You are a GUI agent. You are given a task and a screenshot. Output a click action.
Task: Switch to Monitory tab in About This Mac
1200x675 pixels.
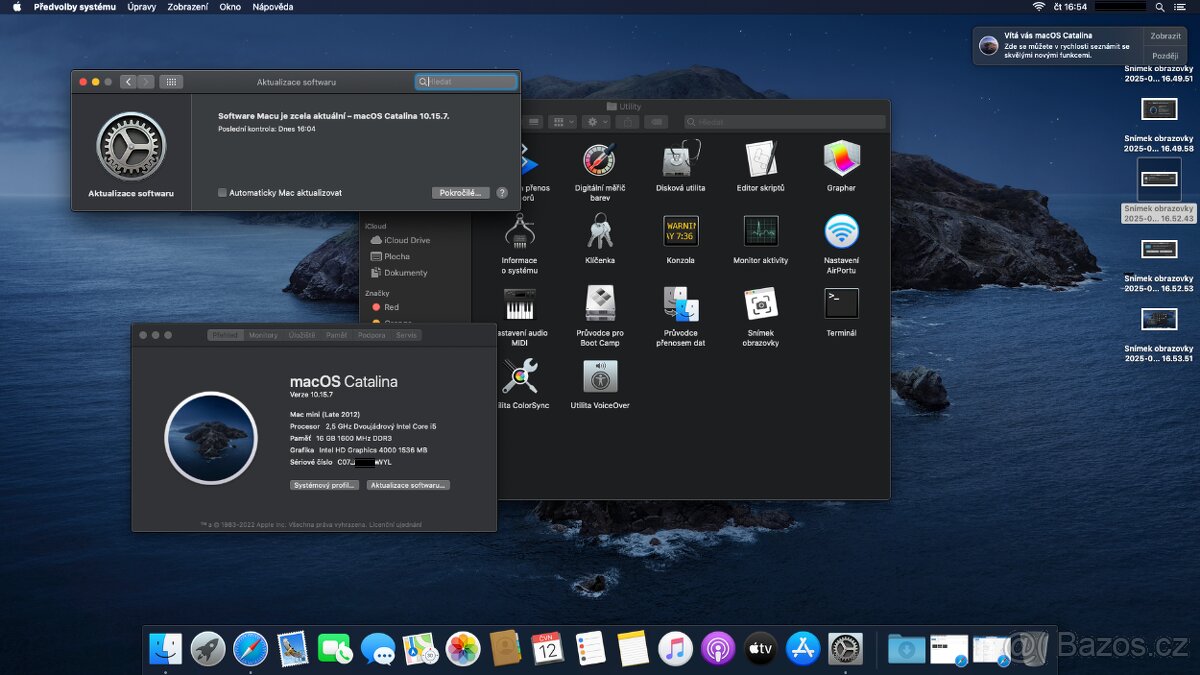coord(263,335)
